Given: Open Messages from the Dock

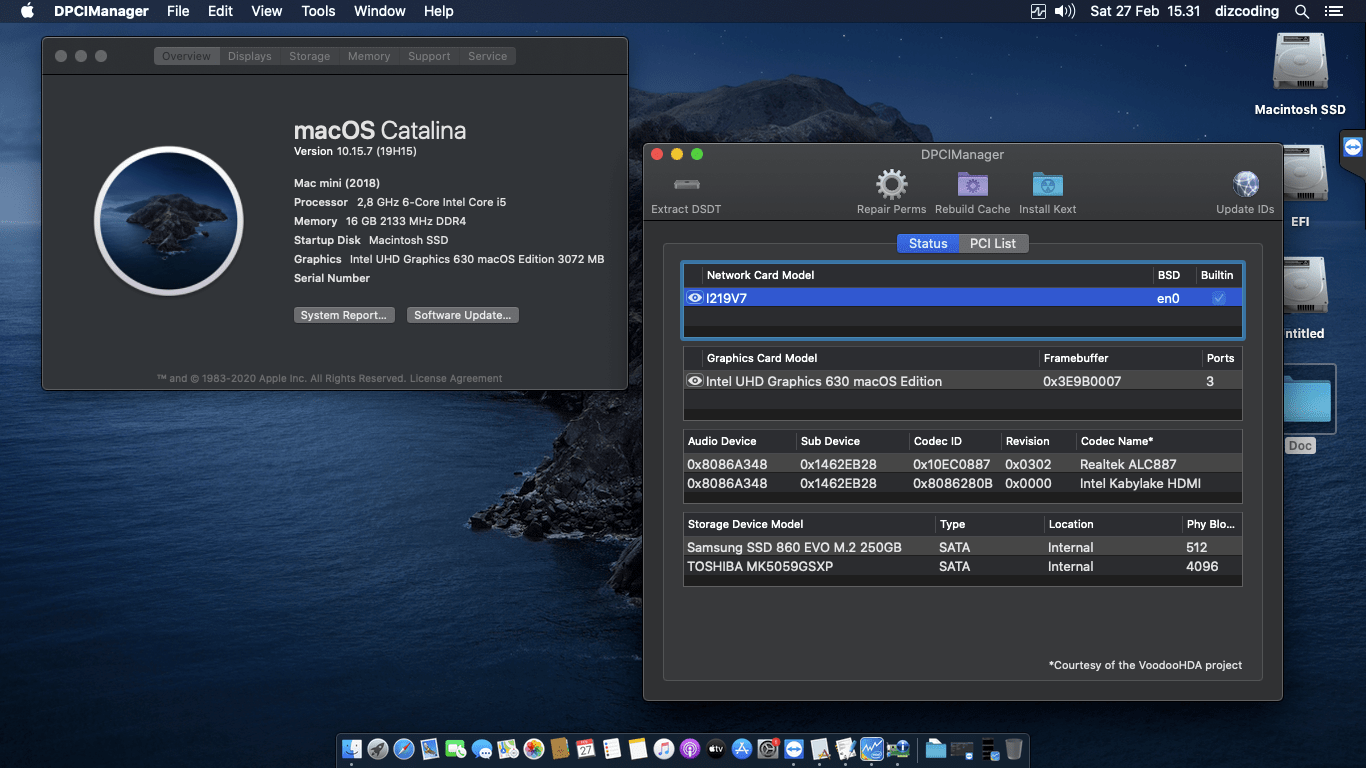Looking at the screenshot, I should pyautogui.click(x=482, y=749).
